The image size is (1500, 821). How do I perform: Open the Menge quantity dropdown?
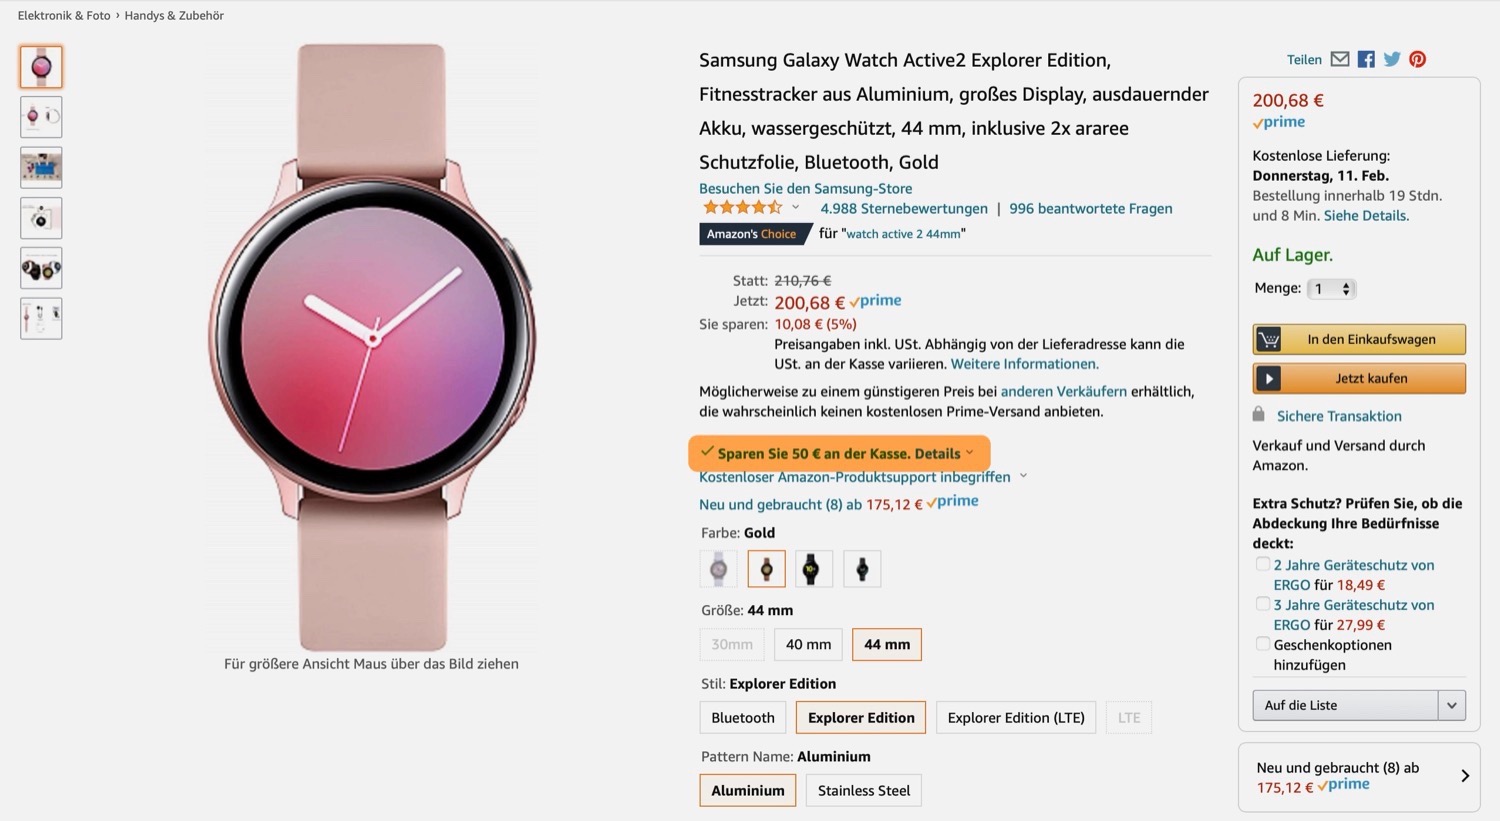tap(1331, 289)
